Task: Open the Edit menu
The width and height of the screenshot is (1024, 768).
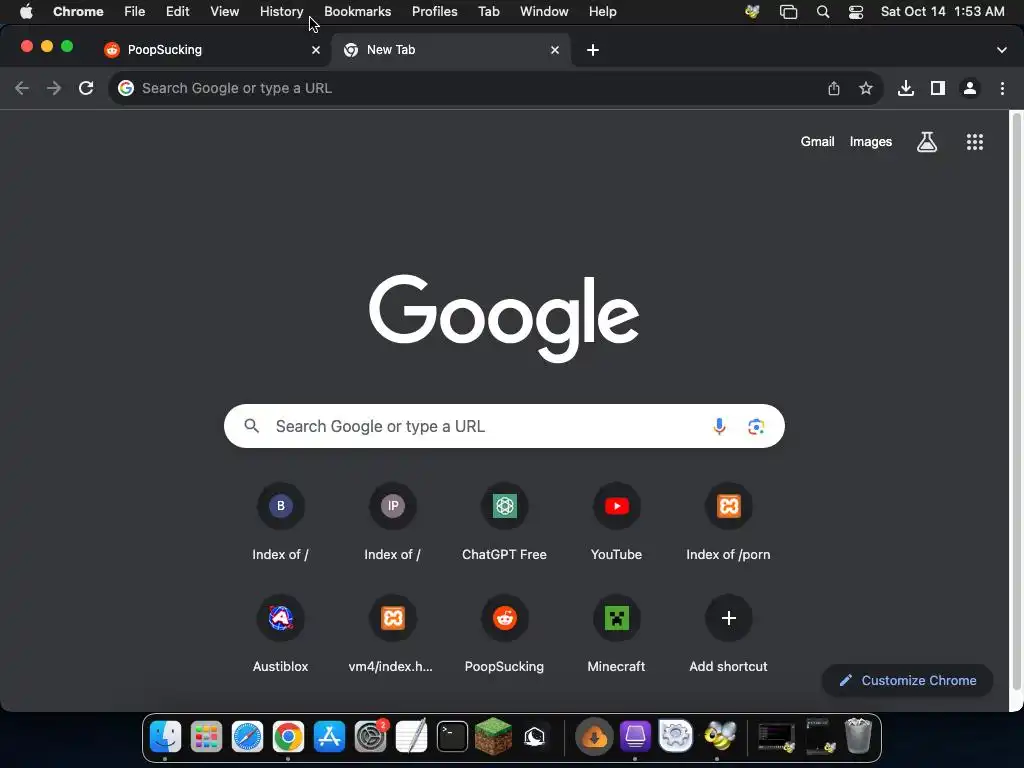Action: (177, 12)
